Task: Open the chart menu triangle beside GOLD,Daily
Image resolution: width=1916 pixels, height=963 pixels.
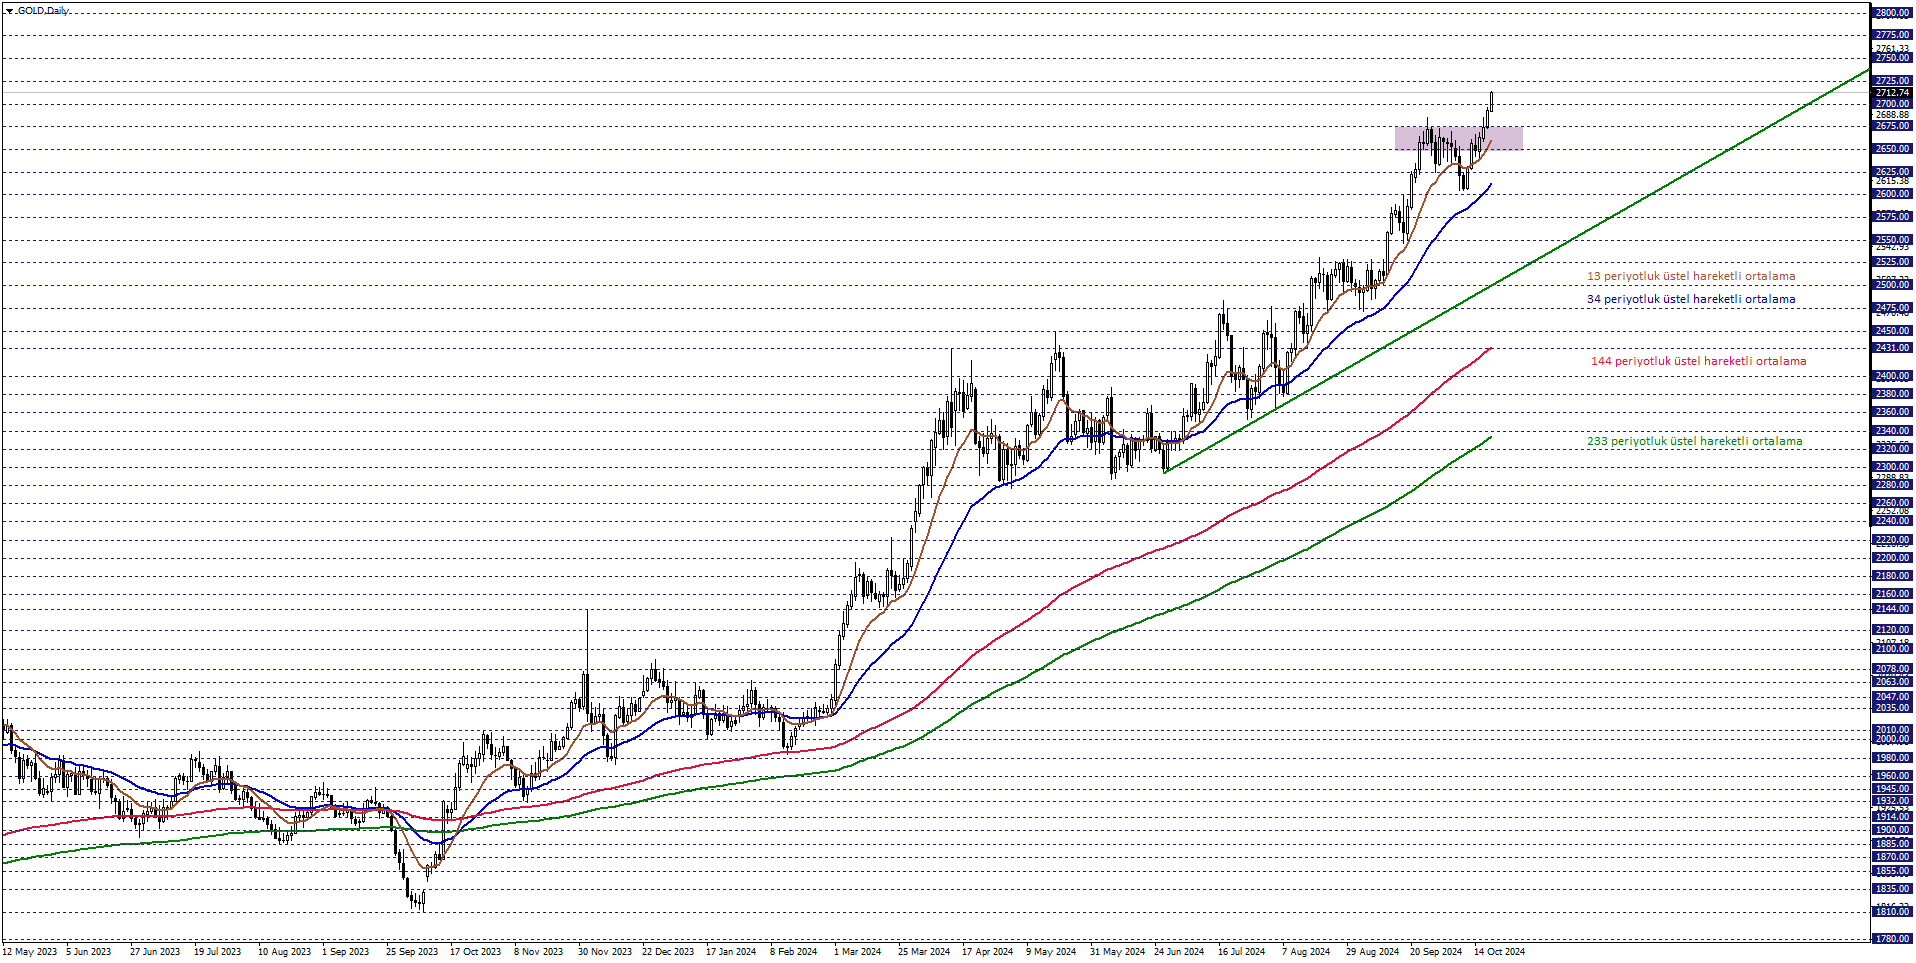Action: (x=9, y=11)
